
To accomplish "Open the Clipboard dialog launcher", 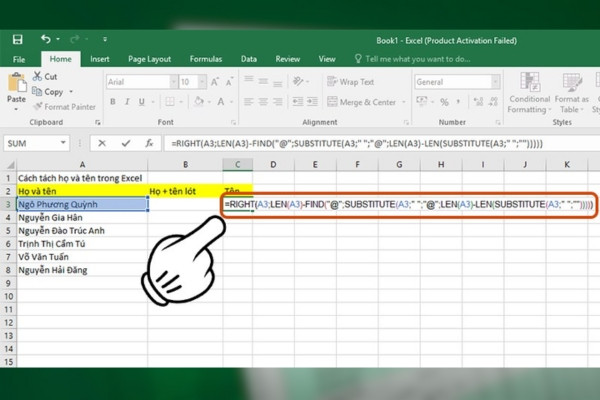I will tap(98, 122).
